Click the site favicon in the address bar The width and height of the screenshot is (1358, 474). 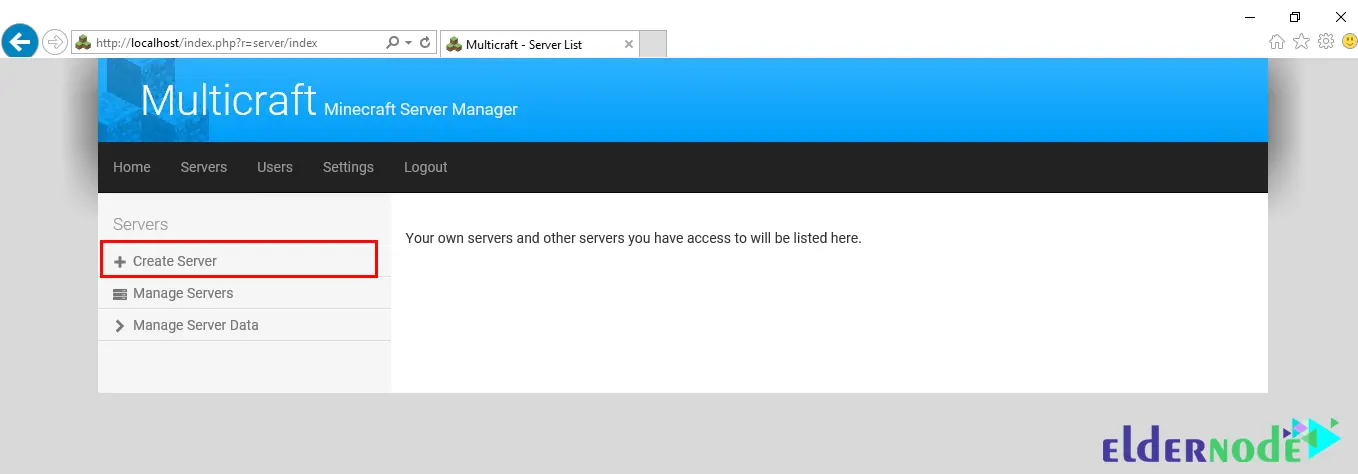click(83, 43)
